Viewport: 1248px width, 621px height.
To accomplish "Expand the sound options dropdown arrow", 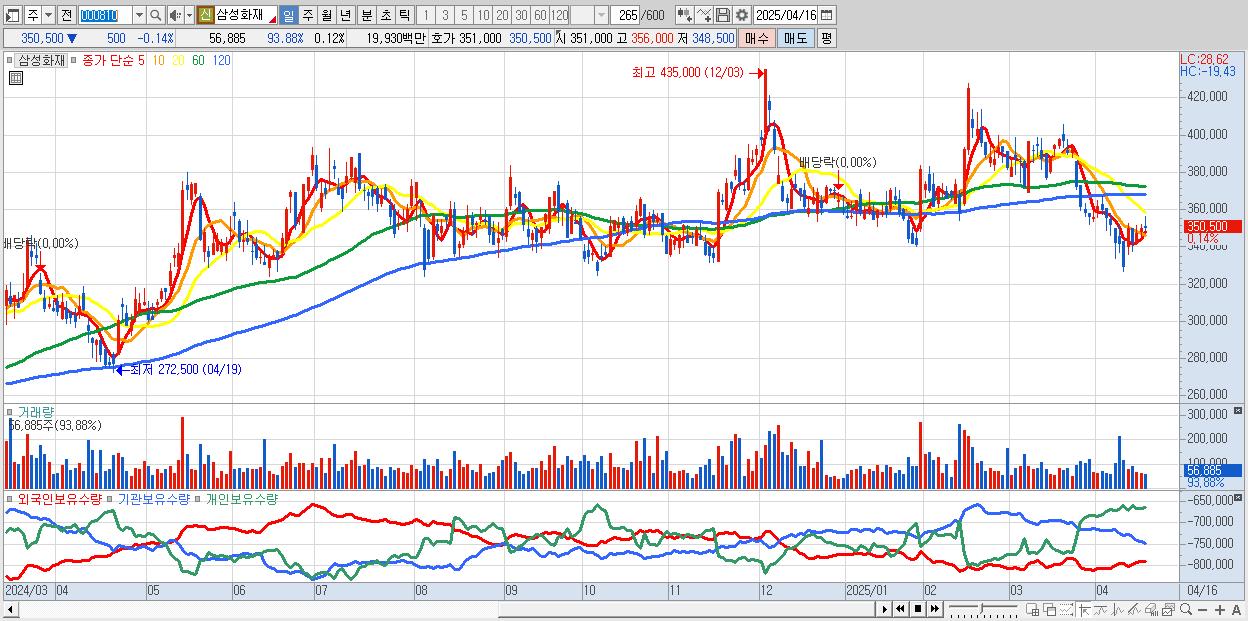I will point(189,15).
